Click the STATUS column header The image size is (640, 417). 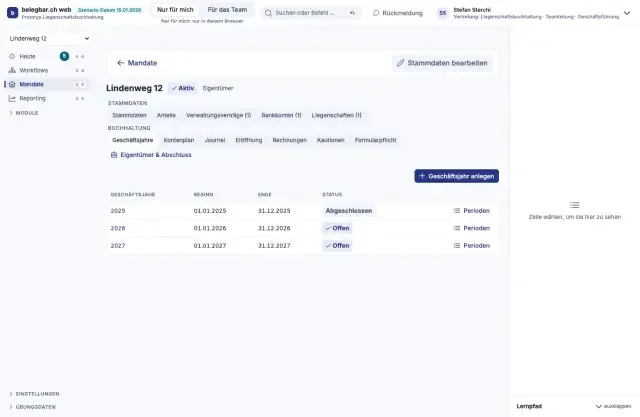pos(332,195)
